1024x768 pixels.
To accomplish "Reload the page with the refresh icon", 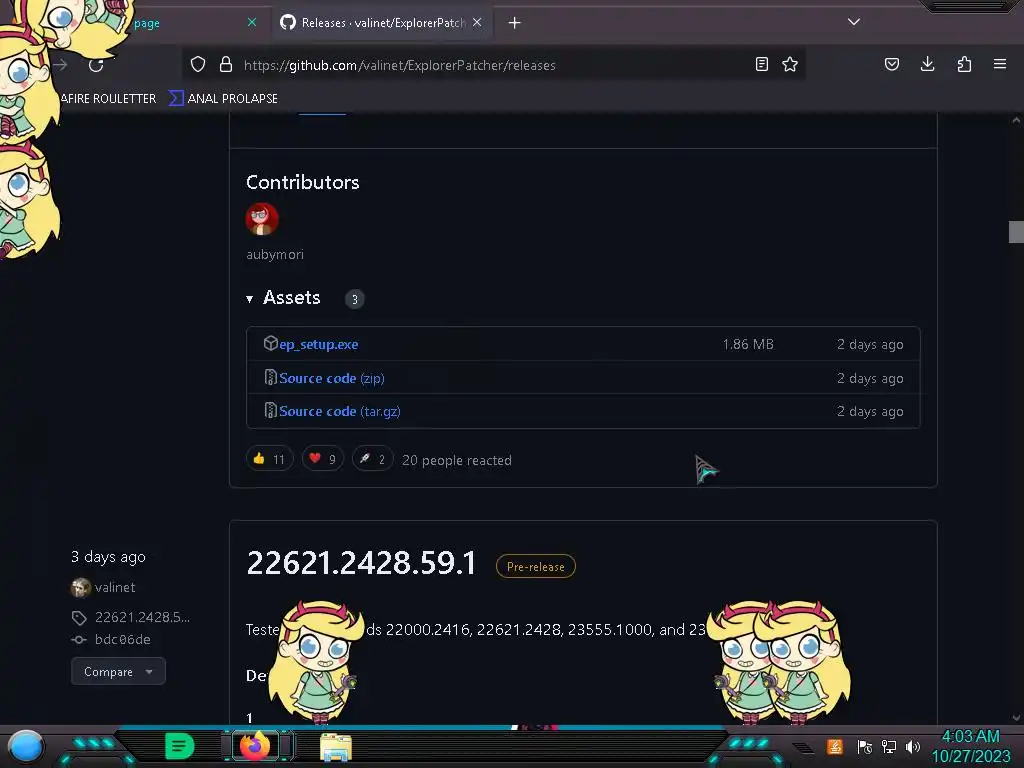I will coord(96,65).
